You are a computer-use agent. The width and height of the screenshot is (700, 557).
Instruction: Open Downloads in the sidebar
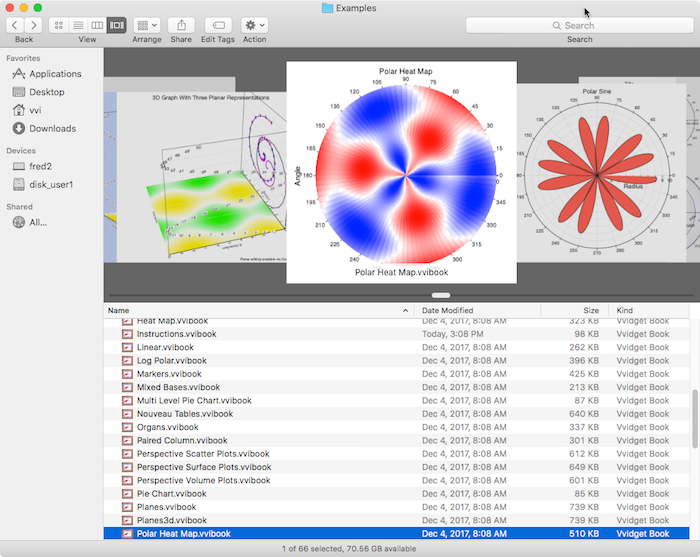coord(52,128)
